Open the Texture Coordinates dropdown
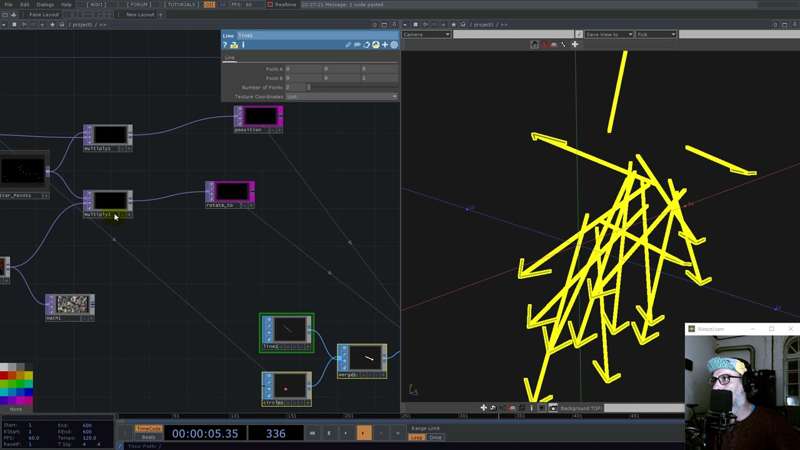The height and width of the screenshot is (450, 800). [341, 96]
